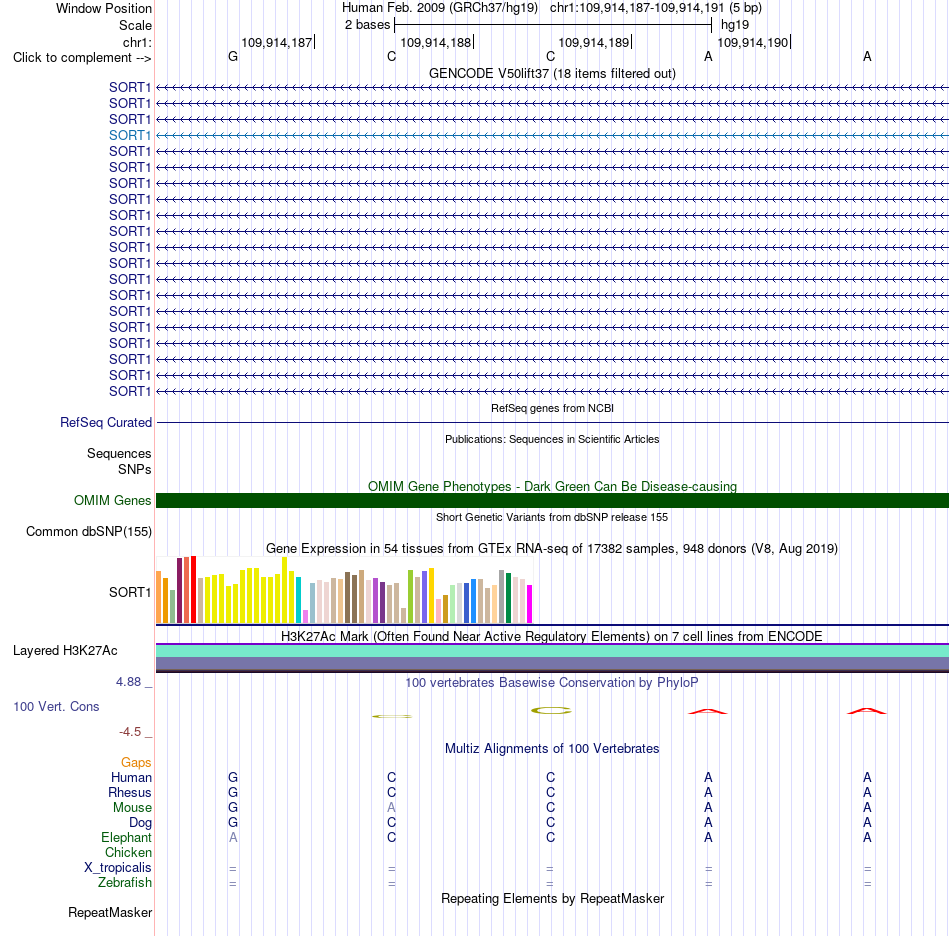Click the Gaps row label
The height and width of the screenshot is (936, 950).
pos(136,762)
